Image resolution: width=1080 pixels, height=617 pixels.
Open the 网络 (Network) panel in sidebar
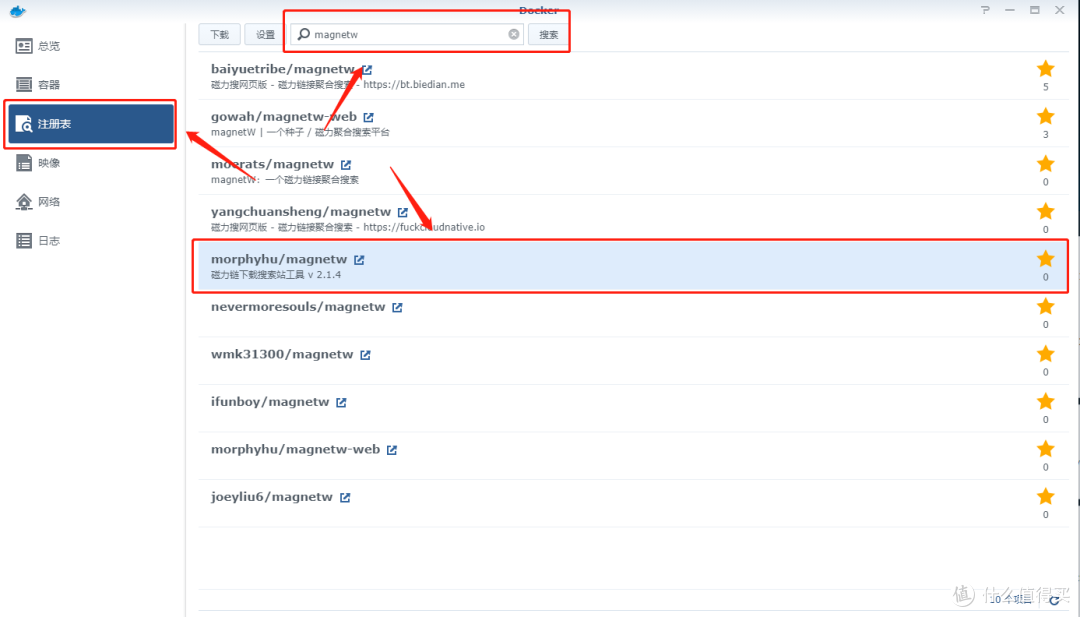[44, 201]
